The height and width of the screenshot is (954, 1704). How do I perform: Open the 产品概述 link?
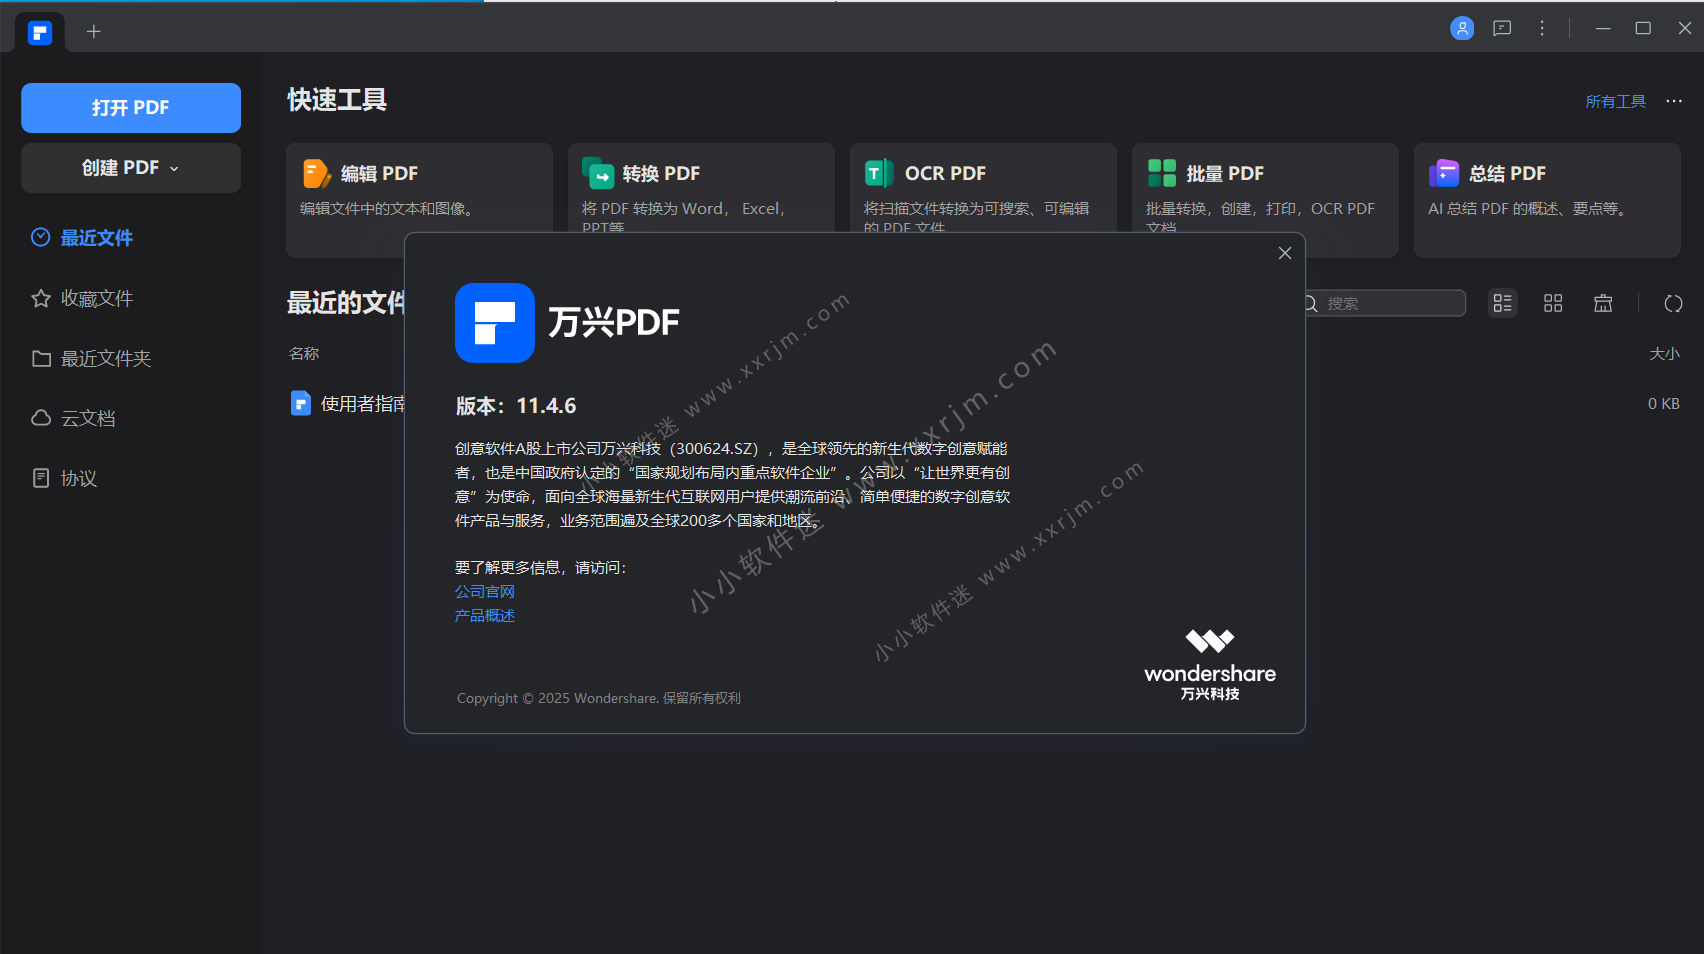(x=485, y=616)
